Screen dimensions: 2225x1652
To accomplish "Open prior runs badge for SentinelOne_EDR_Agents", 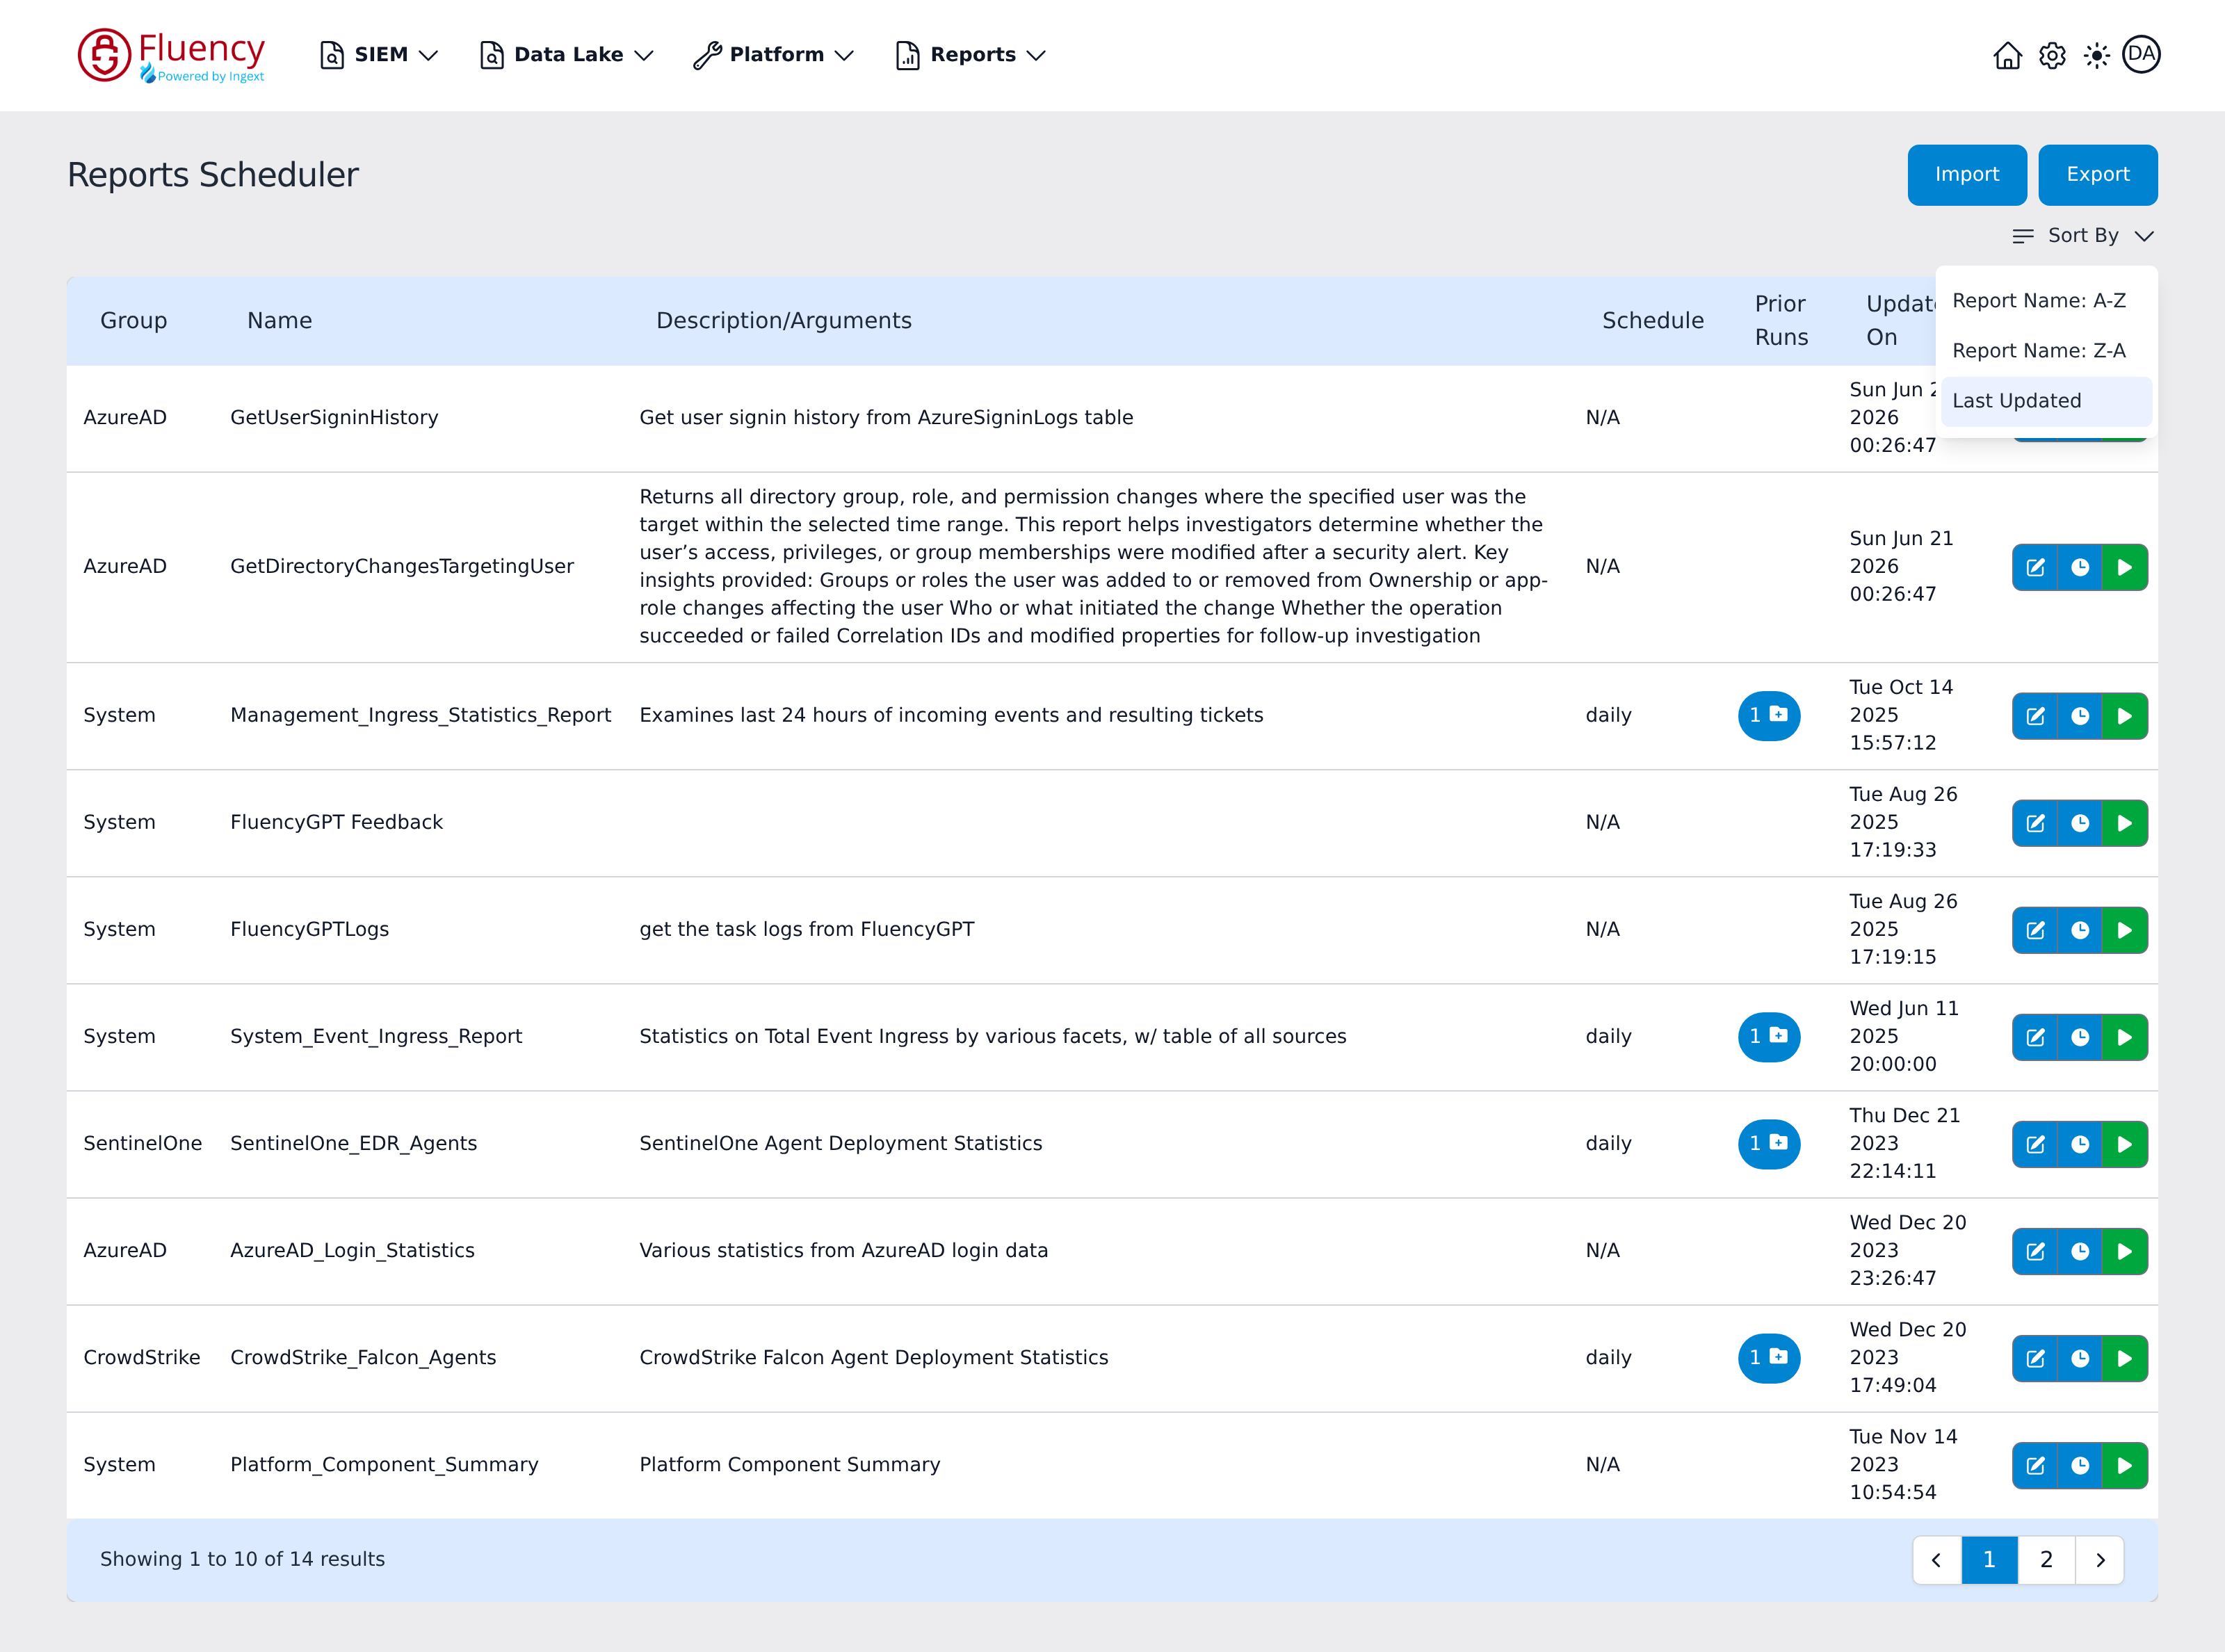I will pos(1769,1143).
